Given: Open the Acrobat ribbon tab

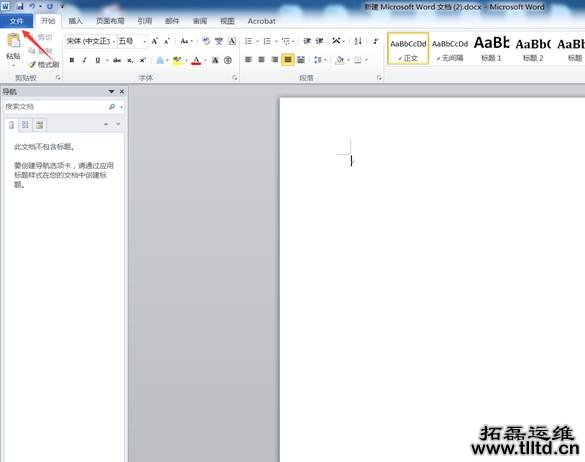Looking at the screenshot, I should pos(262,21).
